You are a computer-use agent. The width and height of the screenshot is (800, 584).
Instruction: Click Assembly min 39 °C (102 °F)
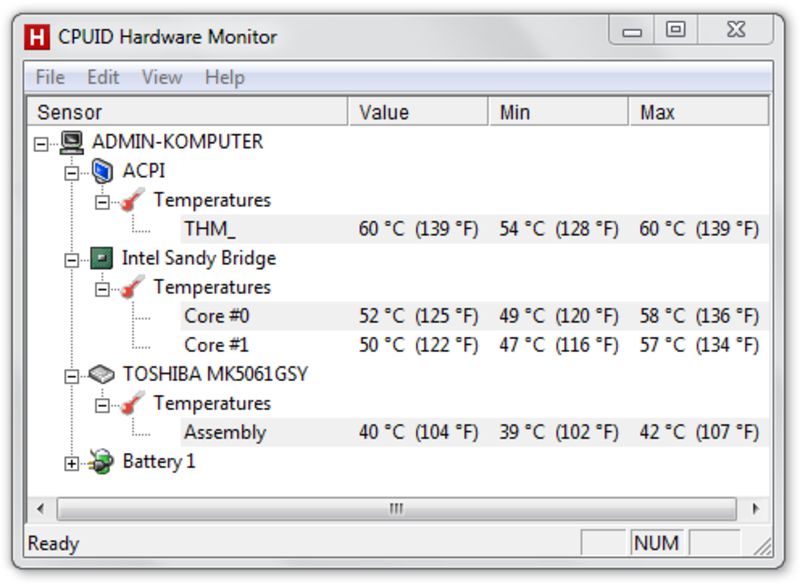point(559,433)
